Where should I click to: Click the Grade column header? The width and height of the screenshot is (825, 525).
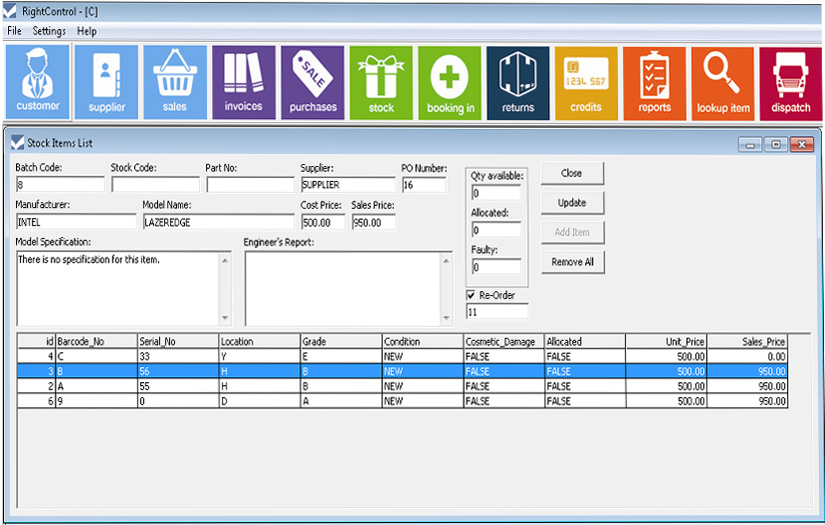[341, 341]
